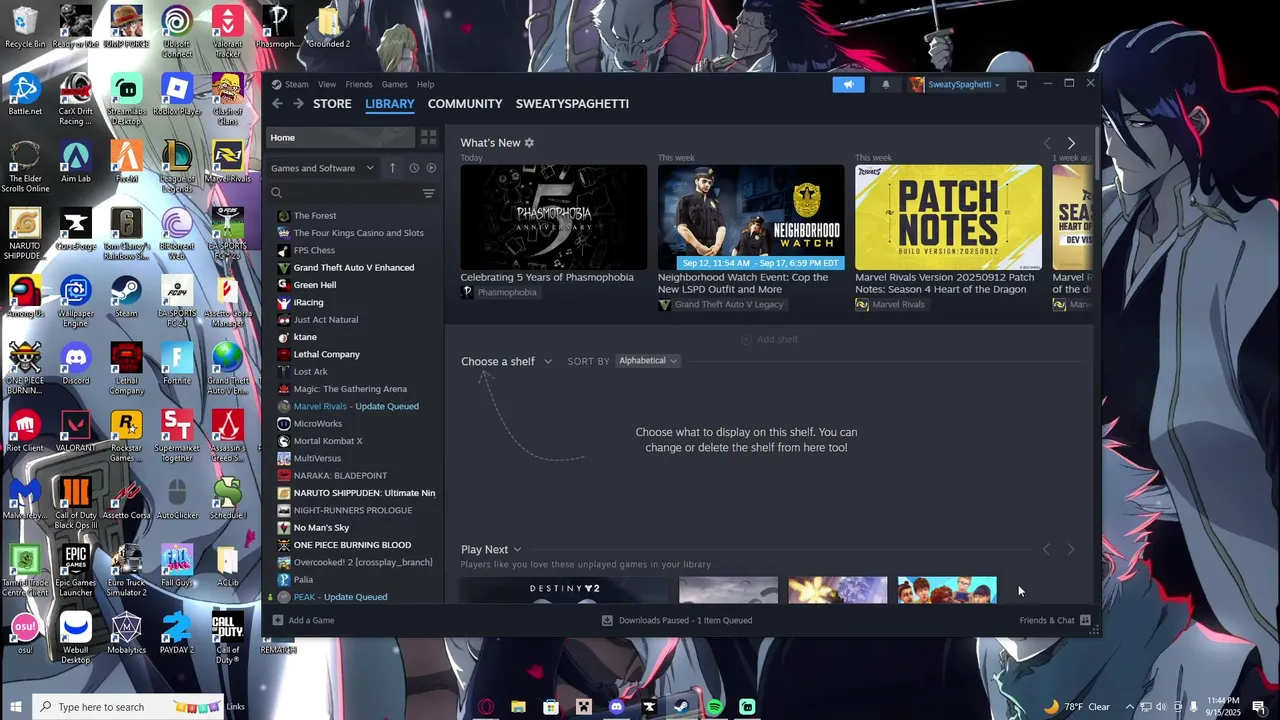
Task: Open the advanced filter options icon
Action: pyautogui.click(x=428, y=193)
